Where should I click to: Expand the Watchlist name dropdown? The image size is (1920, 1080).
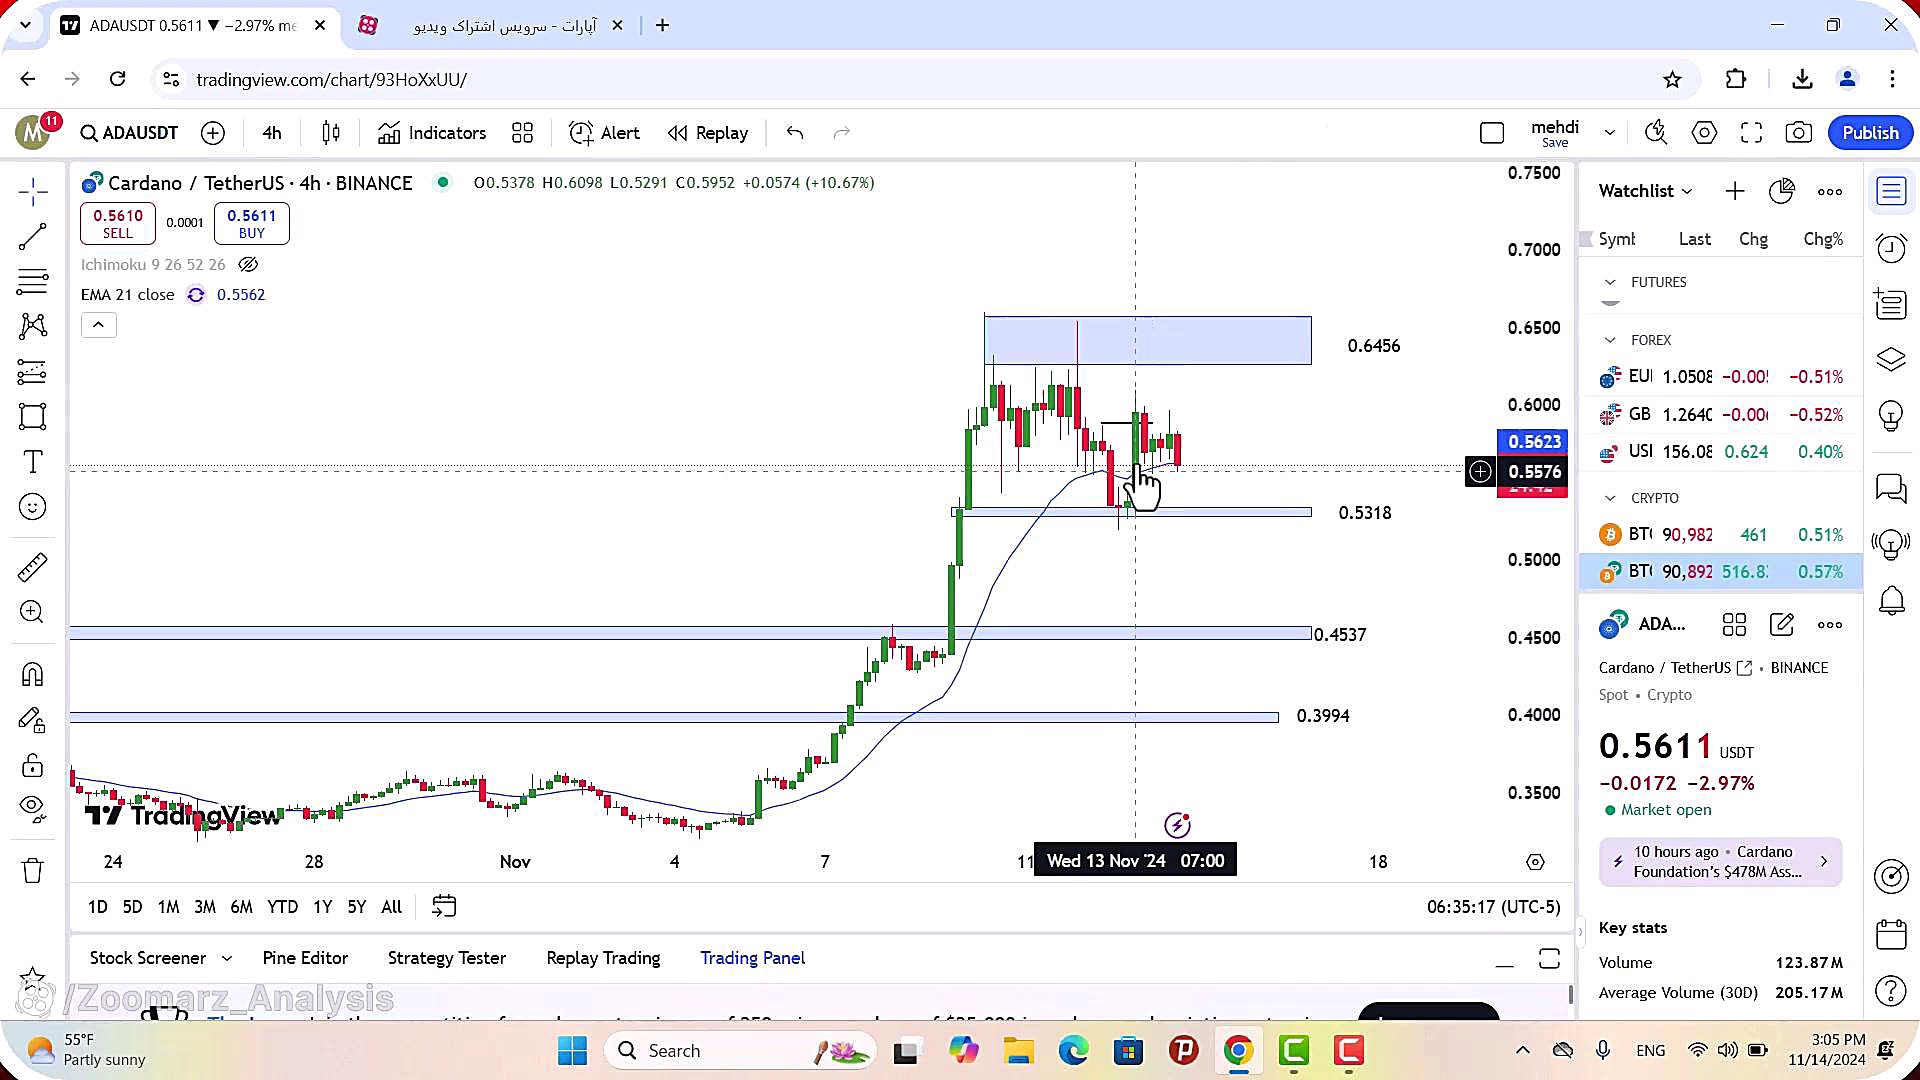tap(1645, 191)
